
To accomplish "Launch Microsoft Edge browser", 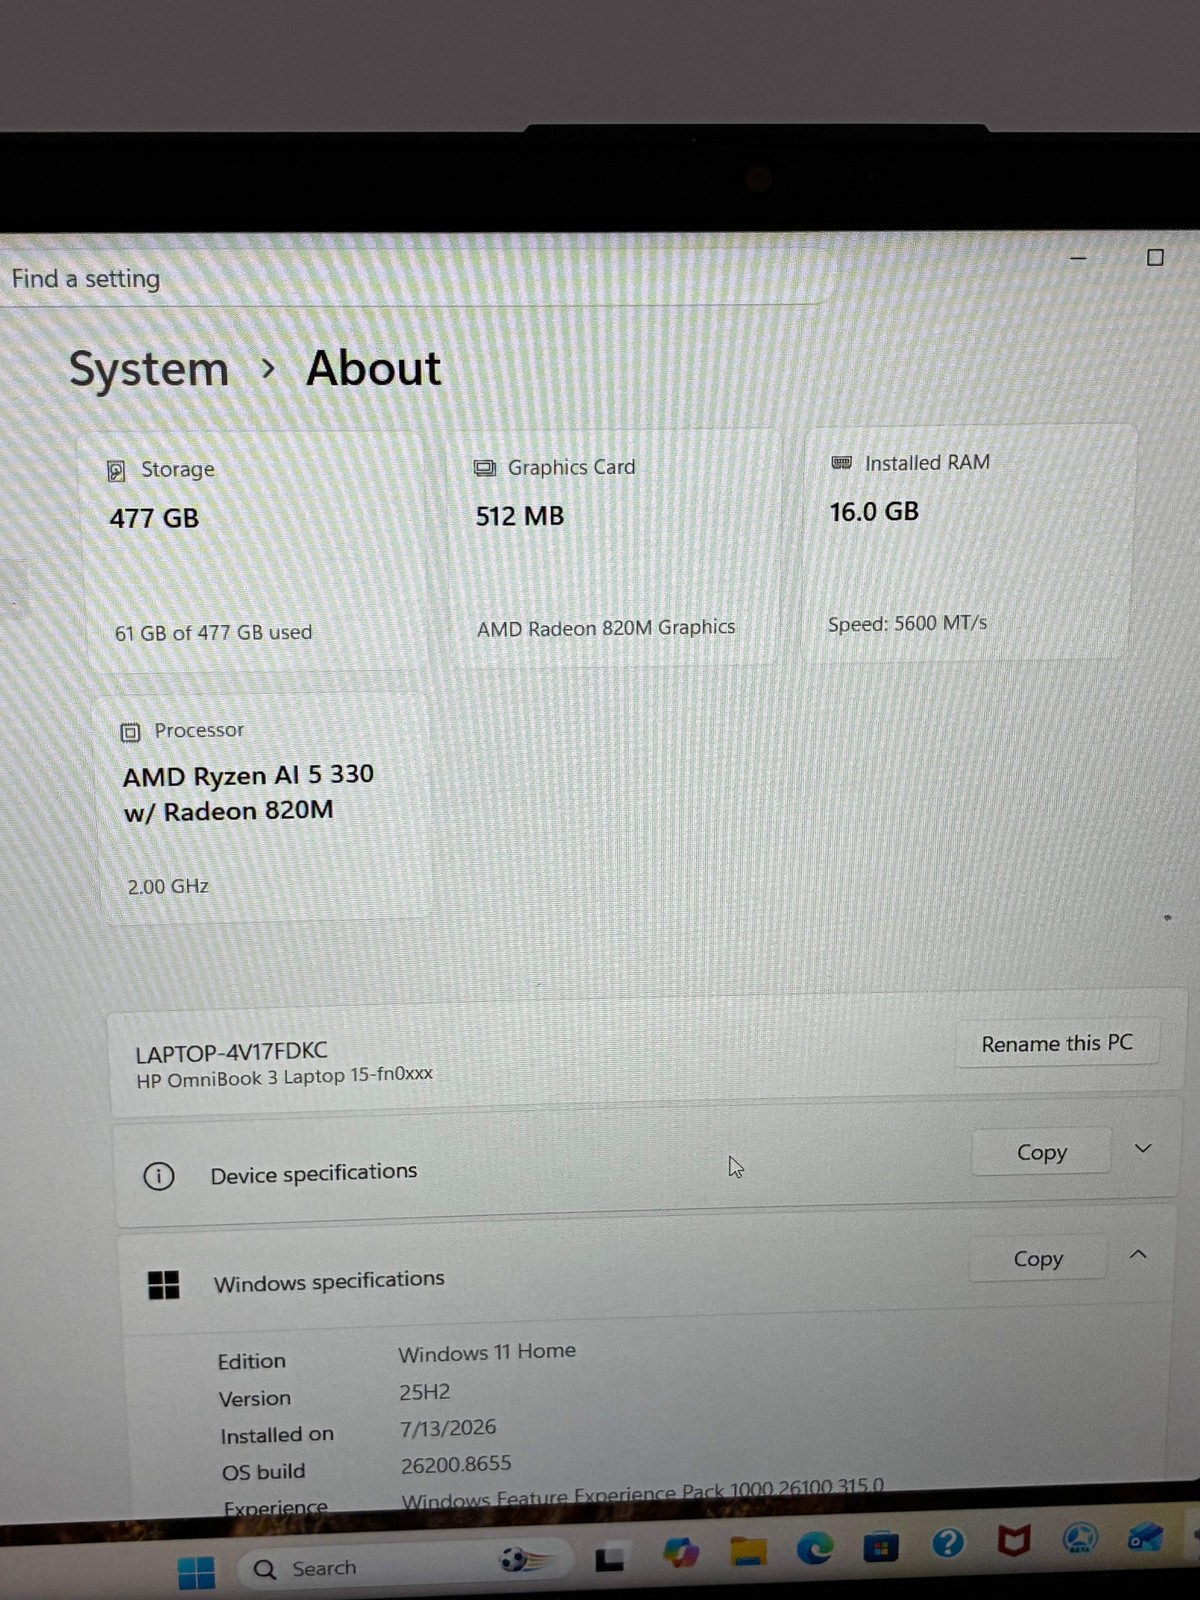I will click(x=815, y=1549).
